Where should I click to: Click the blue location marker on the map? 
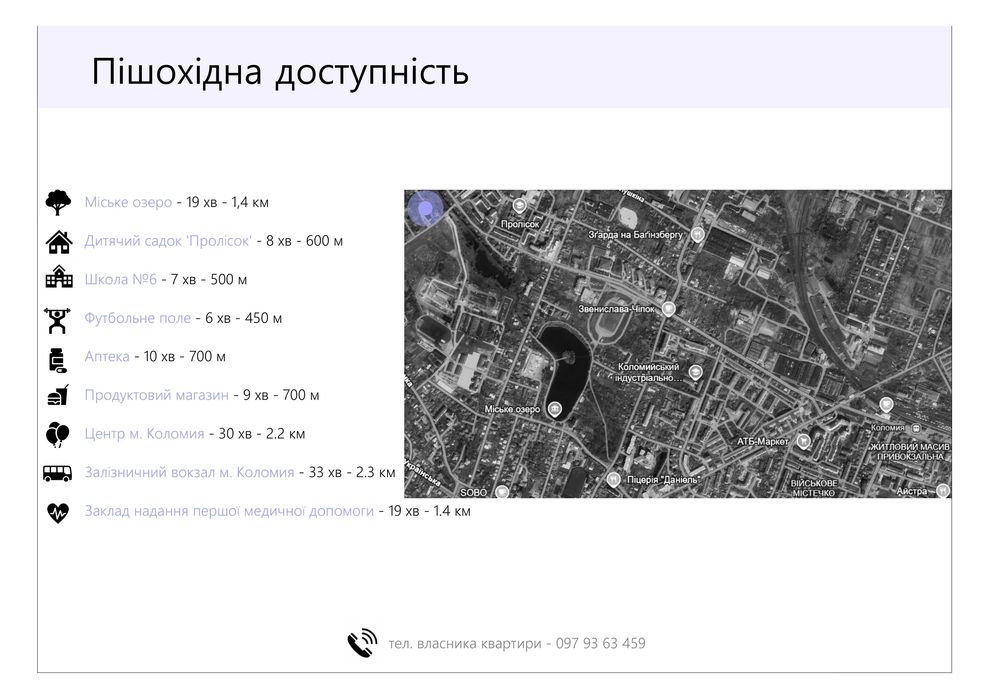[425, 208]
